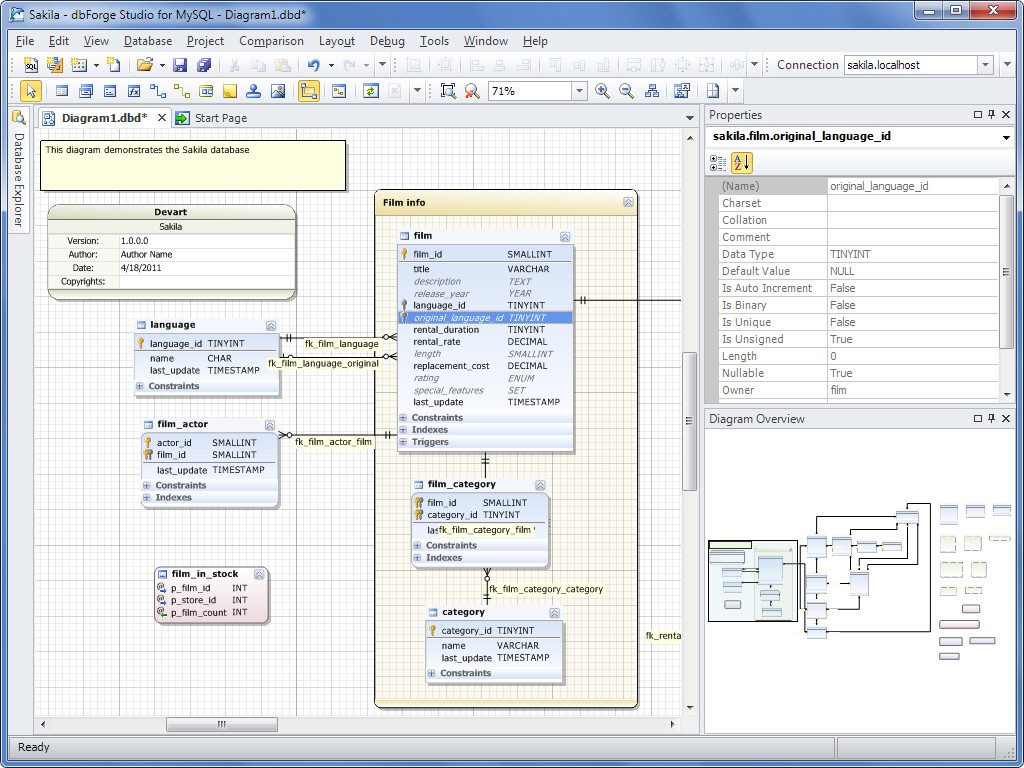This screenshot has height=768, width=1024.
Task: Click the Properties panel scrollbar thumb
Action: click(x=1006, y=272)
